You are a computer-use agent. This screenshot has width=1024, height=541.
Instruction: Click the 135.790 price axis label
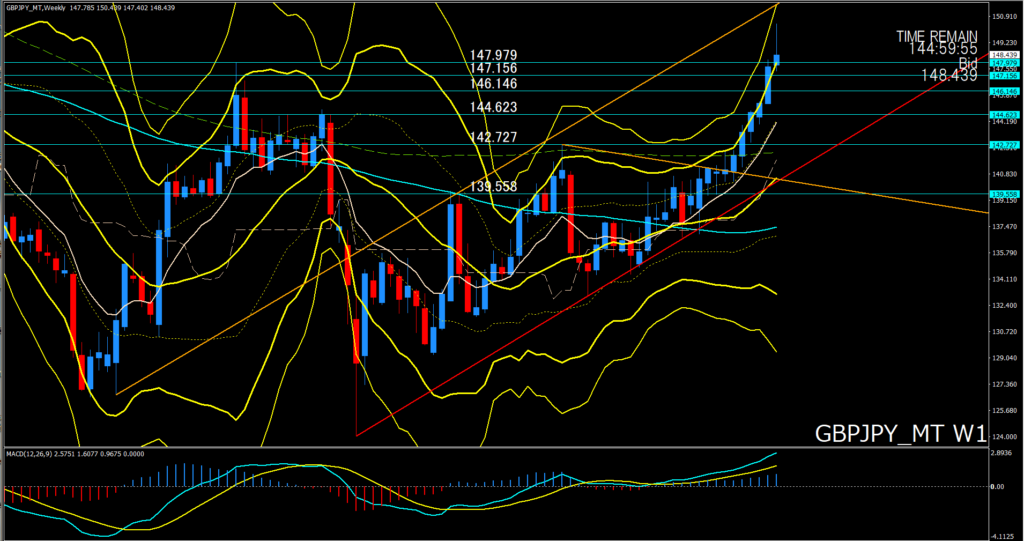click(1004, 252)
